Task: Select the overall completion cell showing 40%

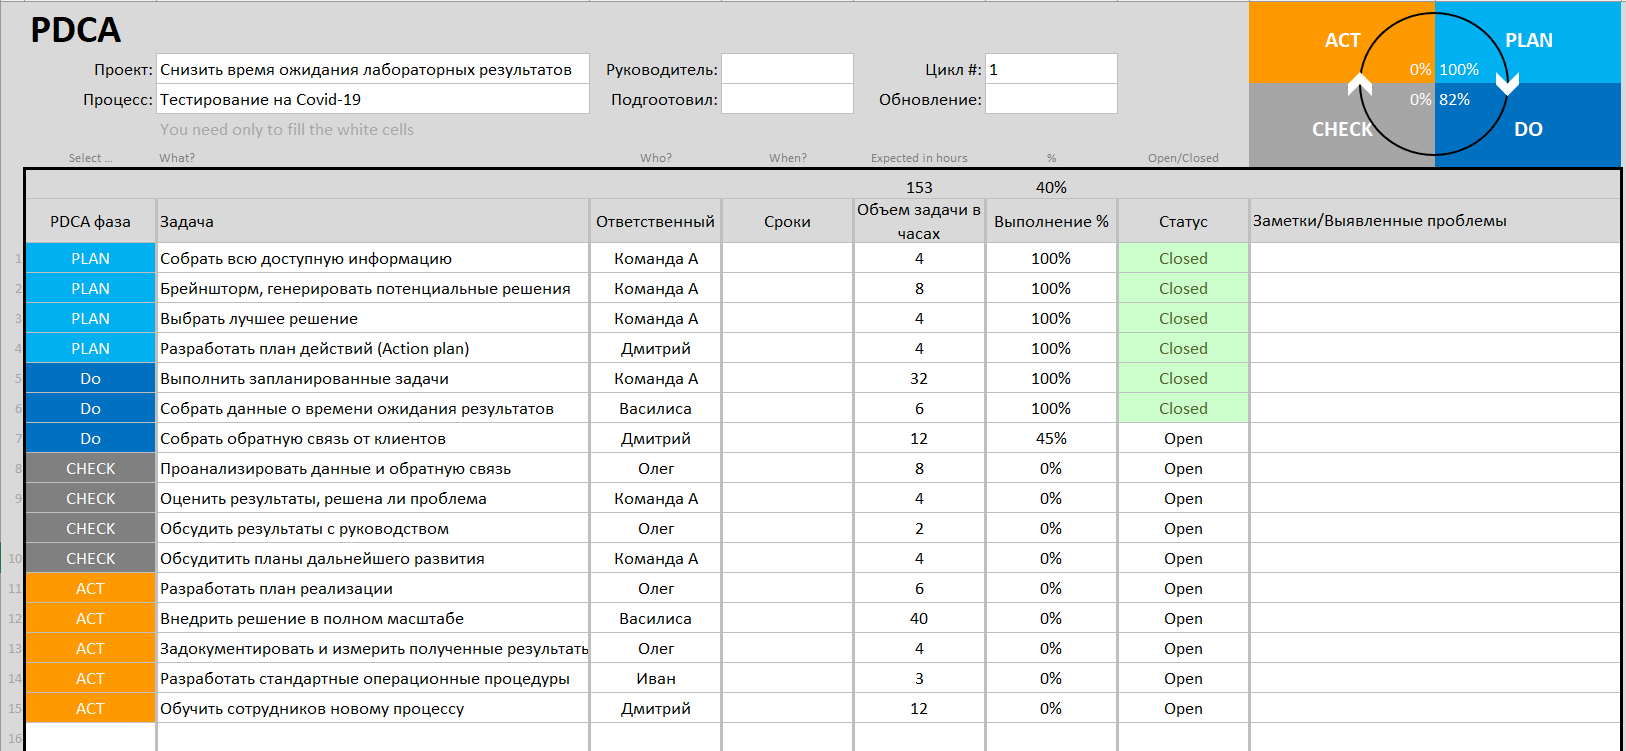Action: (1051, 187)
